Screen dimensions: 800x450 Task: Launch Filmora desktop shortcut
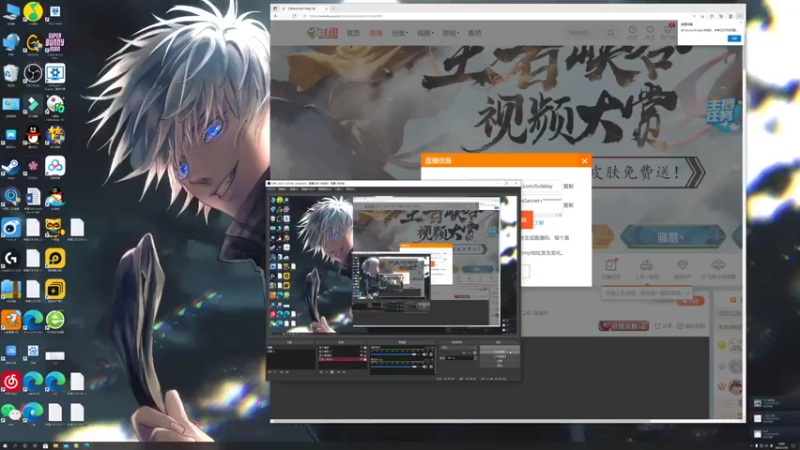[x=33, y=105]
